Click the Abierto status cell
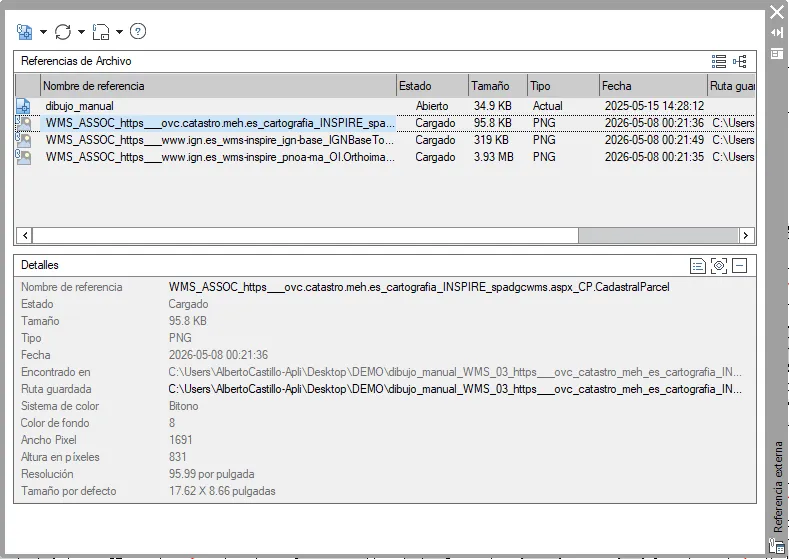The height and width of the screenshot is (559, 789). [x=432, y=106]
